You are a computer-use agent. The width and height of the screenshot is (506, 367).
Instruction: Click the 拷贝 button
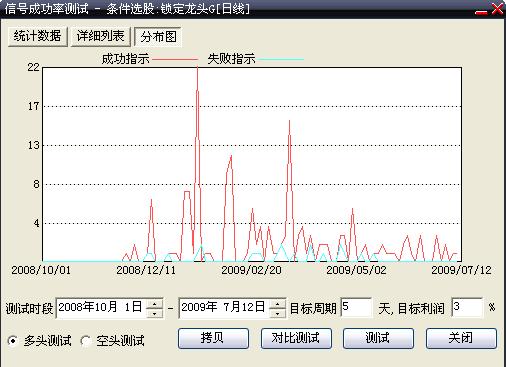213,338
